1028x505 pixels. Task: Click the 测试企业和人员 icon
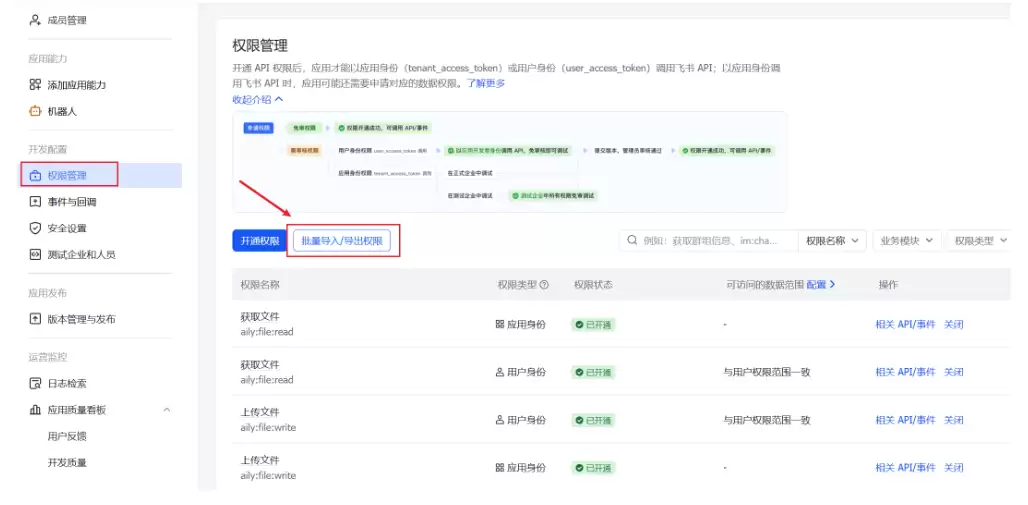[x=35, y=254]
